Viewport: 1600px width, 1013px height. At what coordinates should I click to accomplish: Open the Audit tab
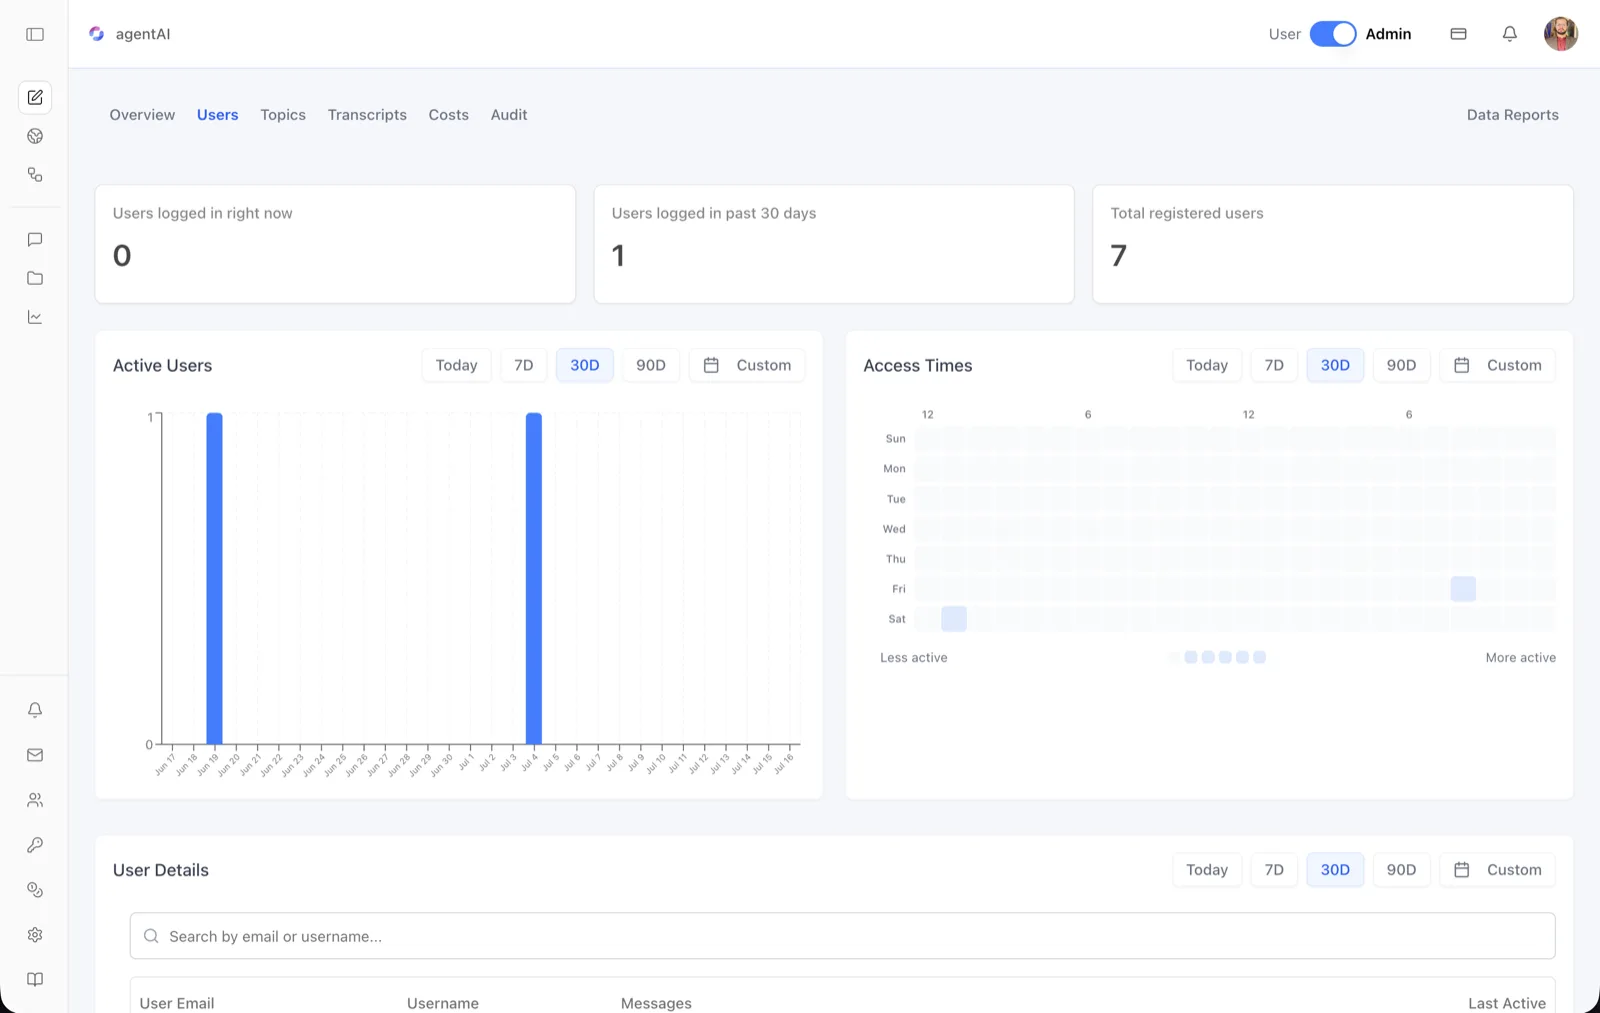coord(509,115)
